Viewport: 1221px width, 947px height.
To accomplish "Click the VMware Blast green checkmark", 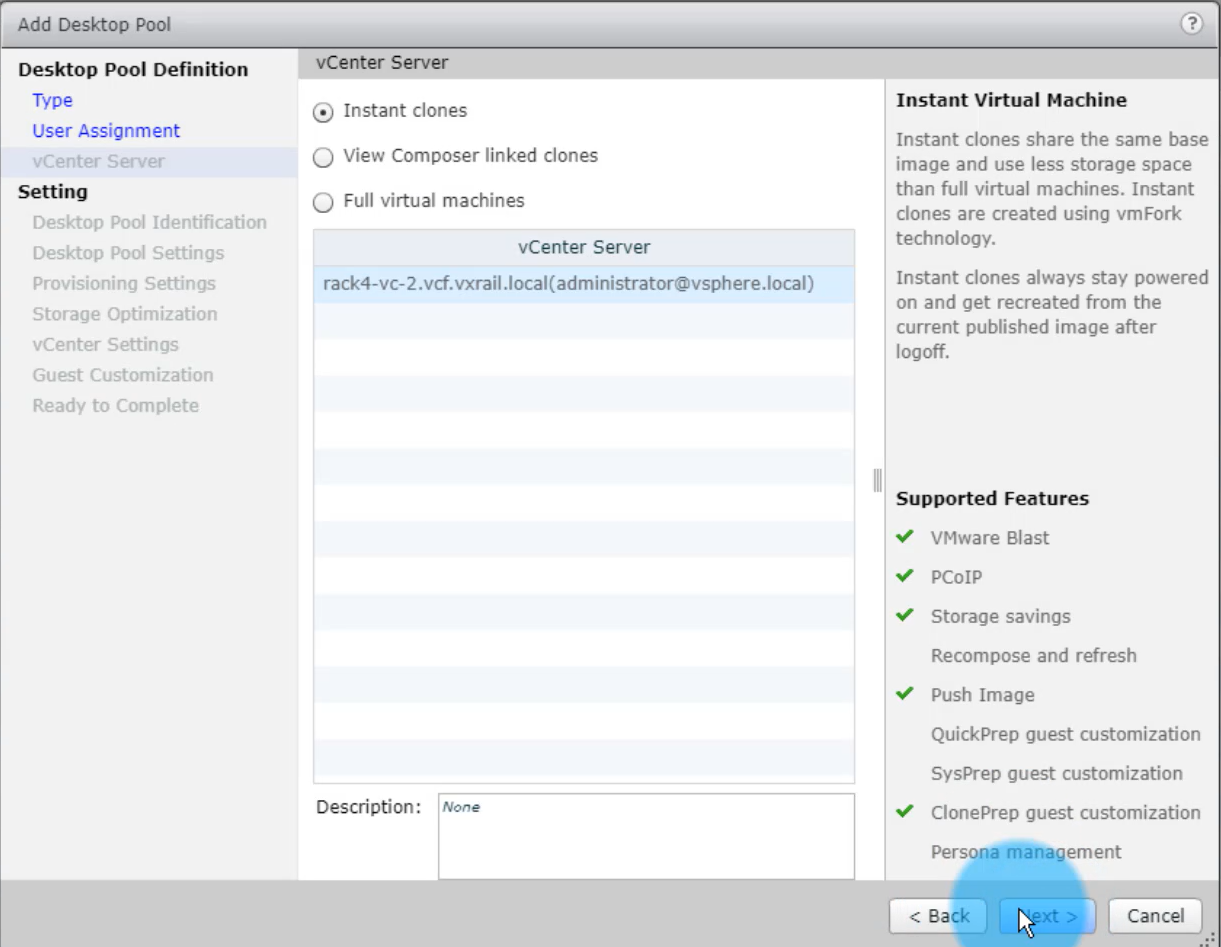I will coord(905,537).
